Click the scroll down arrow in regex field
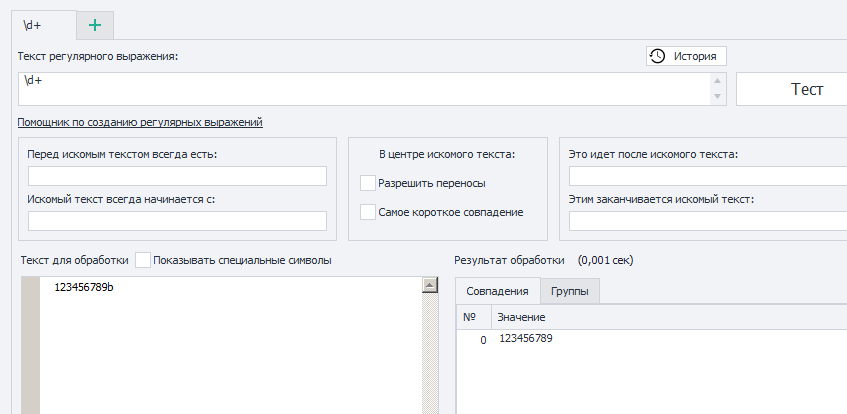This screenshot has width=847, height=414. 717,96
